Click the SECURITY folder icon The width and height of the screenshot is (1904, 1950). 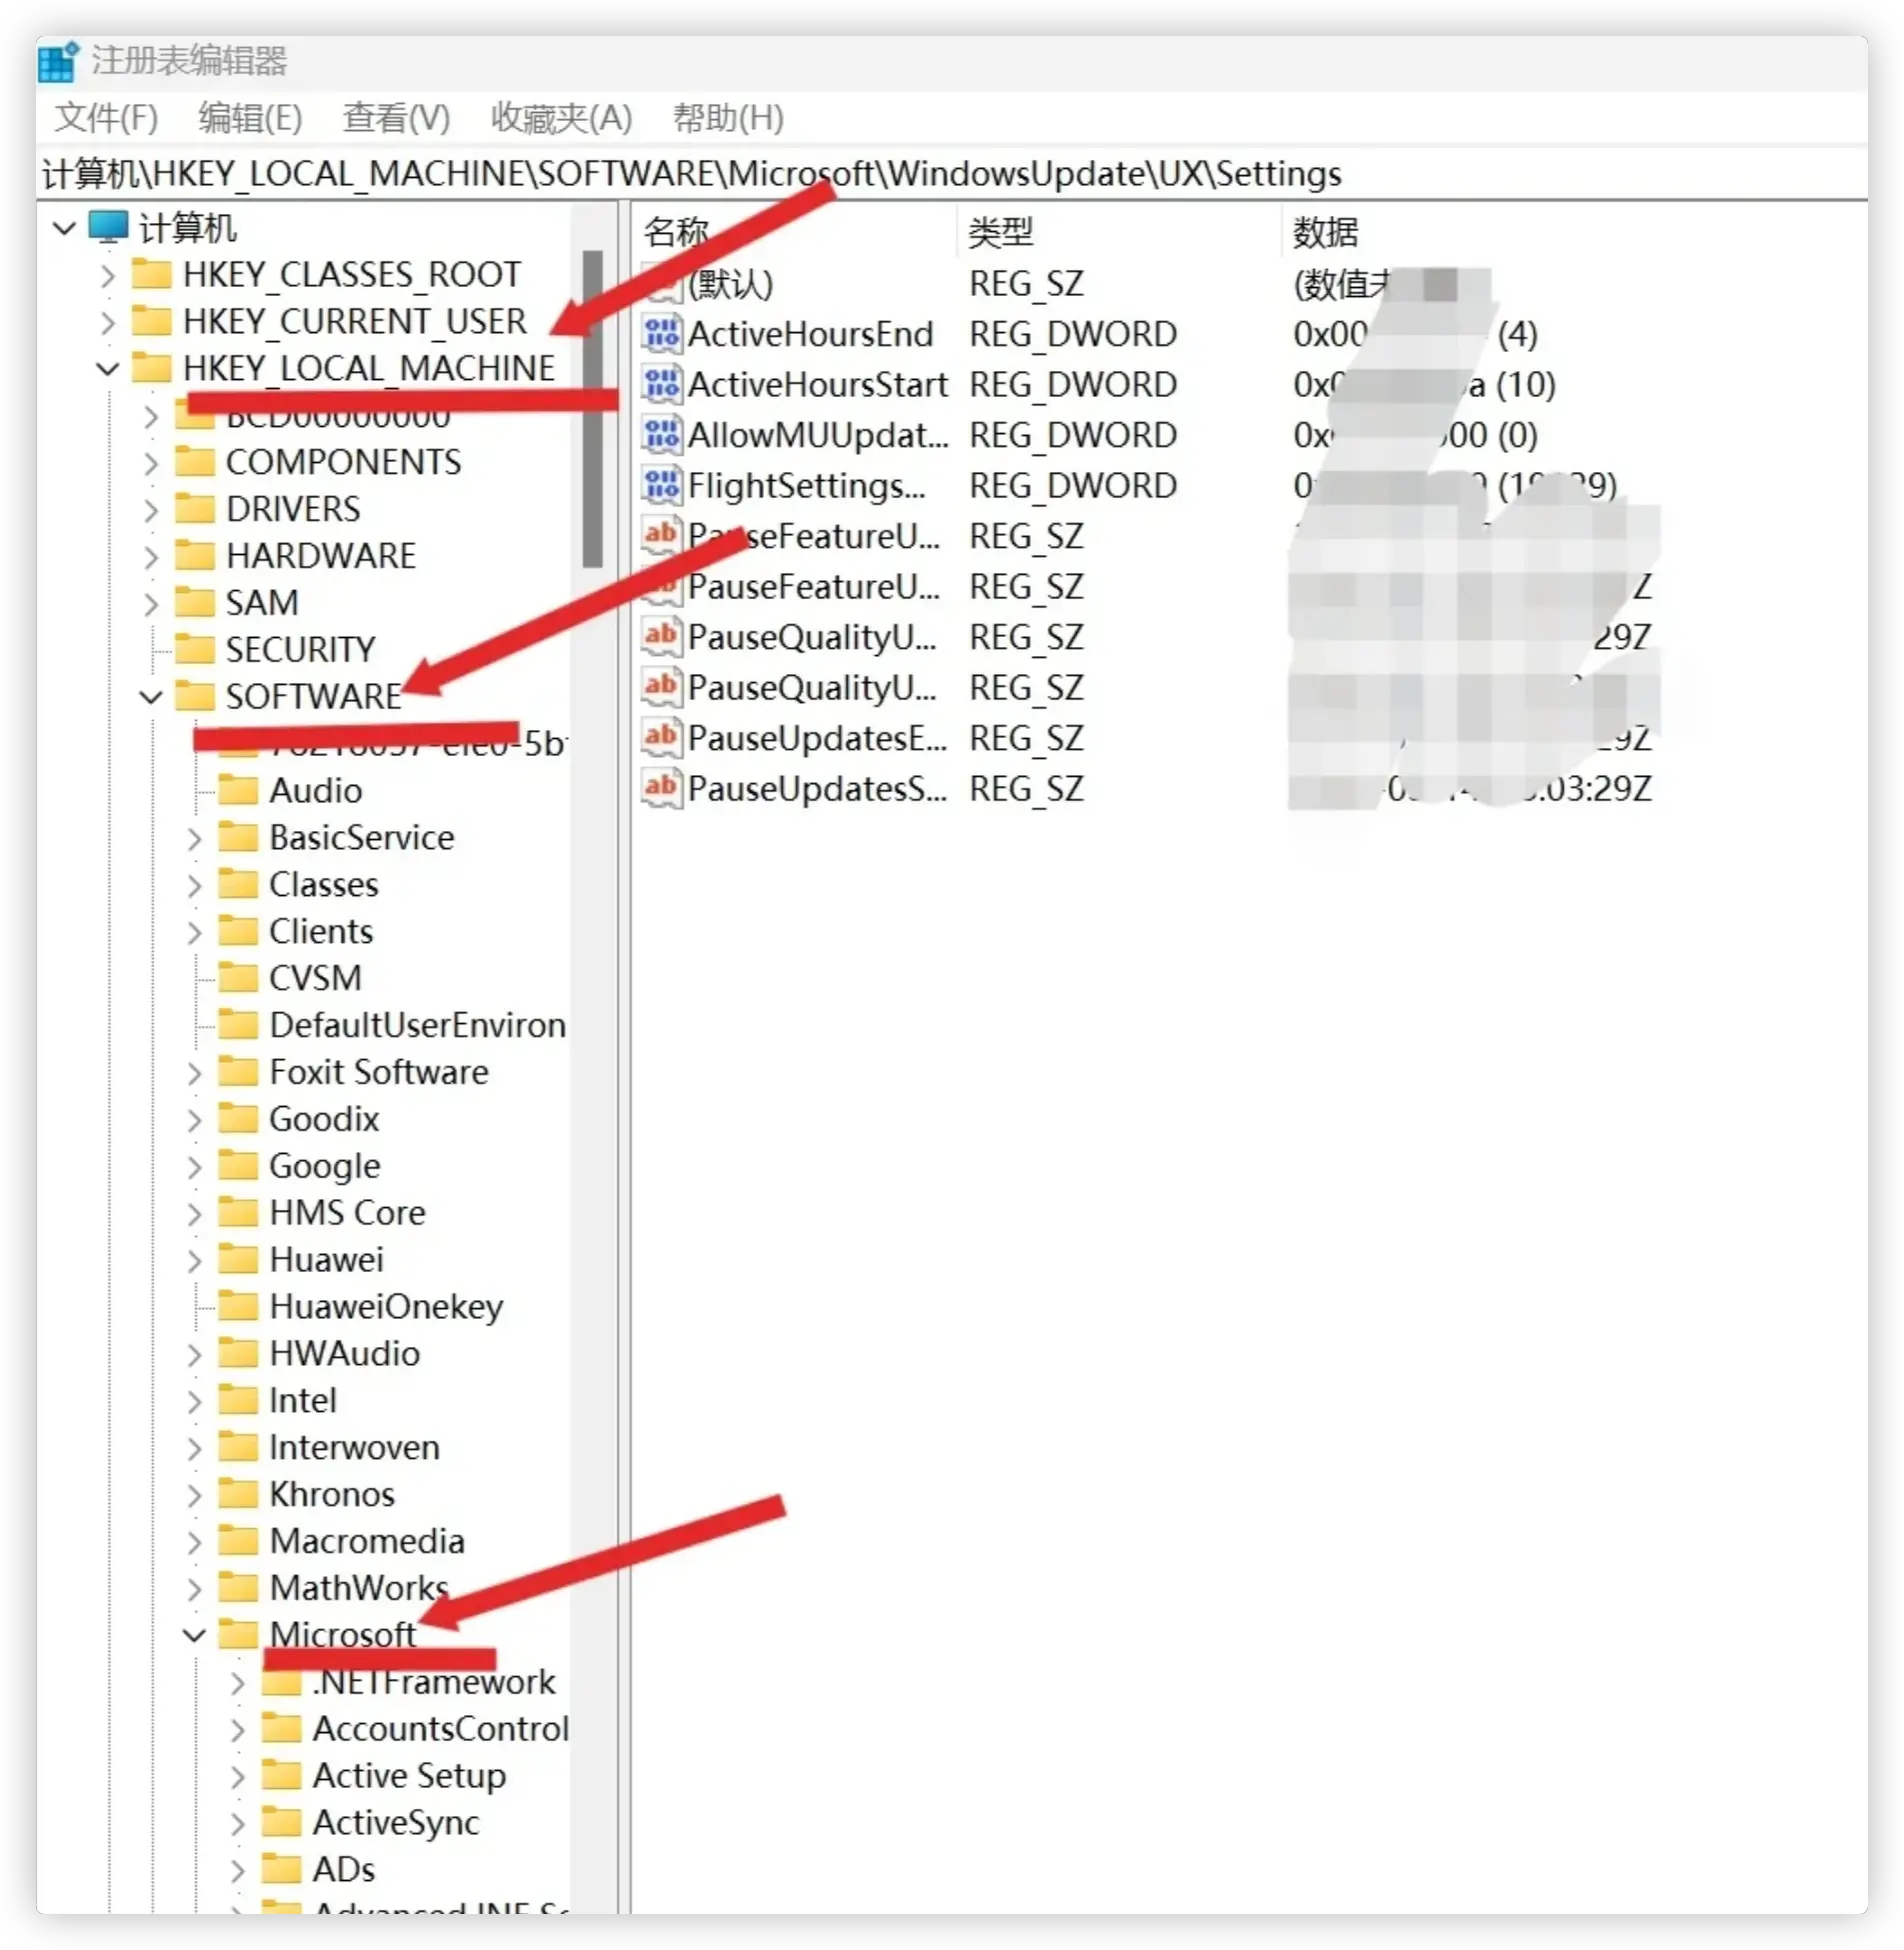tap(195, 649)
